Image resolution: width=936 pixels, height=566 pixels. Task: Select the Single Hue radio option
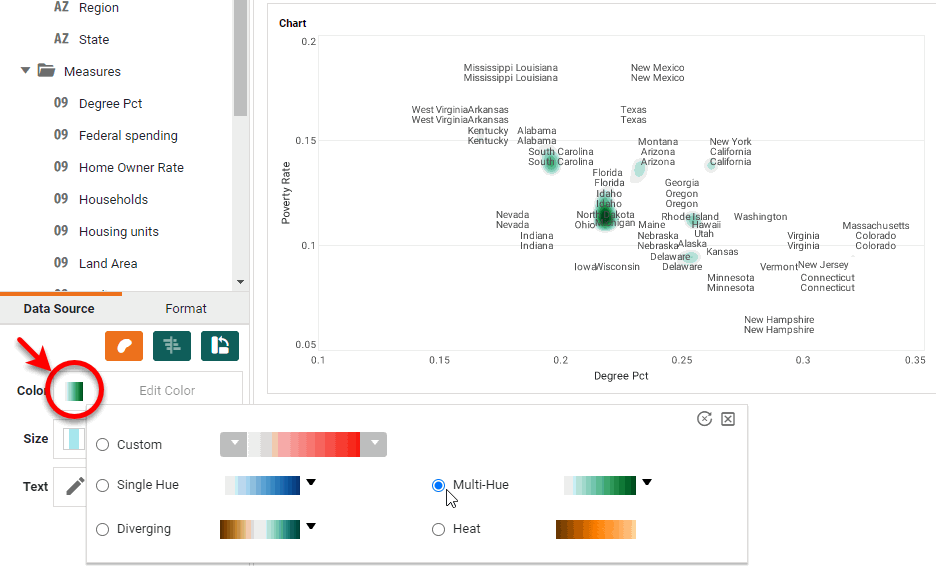pos(103,485)
